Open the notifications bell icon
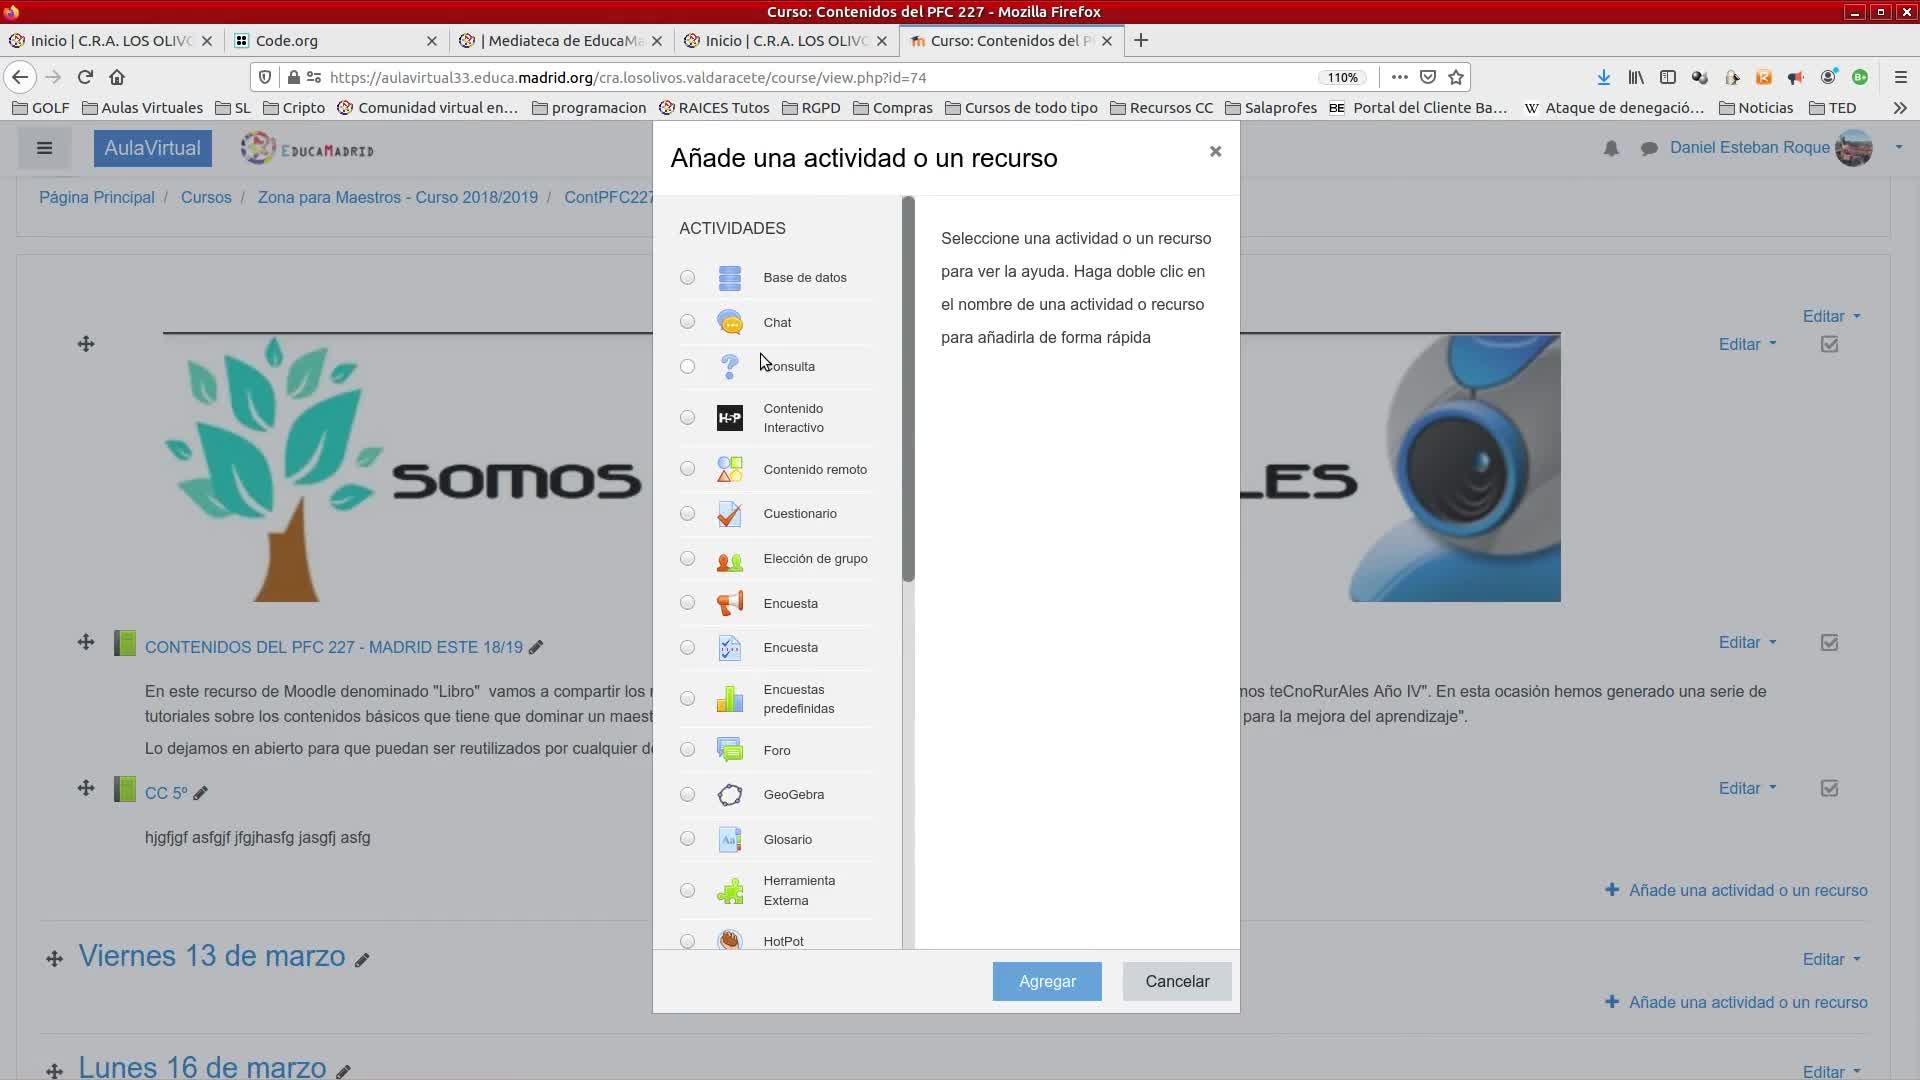 coord(1611,149)
